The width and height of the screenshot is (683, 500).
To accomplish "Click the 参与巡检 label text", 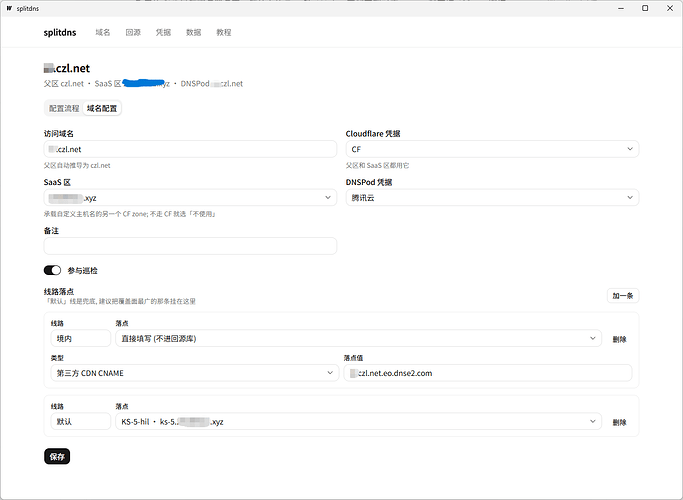I will (x=82, y=271).
